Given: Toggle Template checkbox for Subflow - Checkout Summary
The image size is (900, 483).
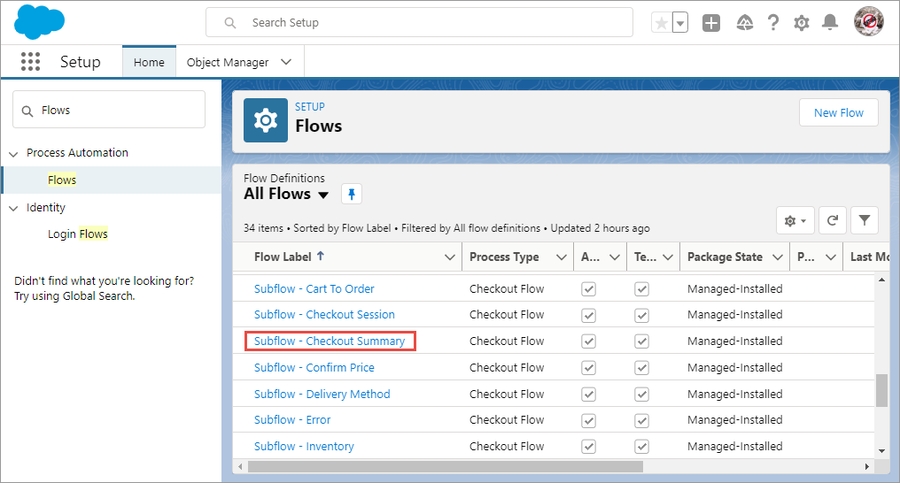Looking at the screenshot, I should pyautogui.click(x=641, y=341).
